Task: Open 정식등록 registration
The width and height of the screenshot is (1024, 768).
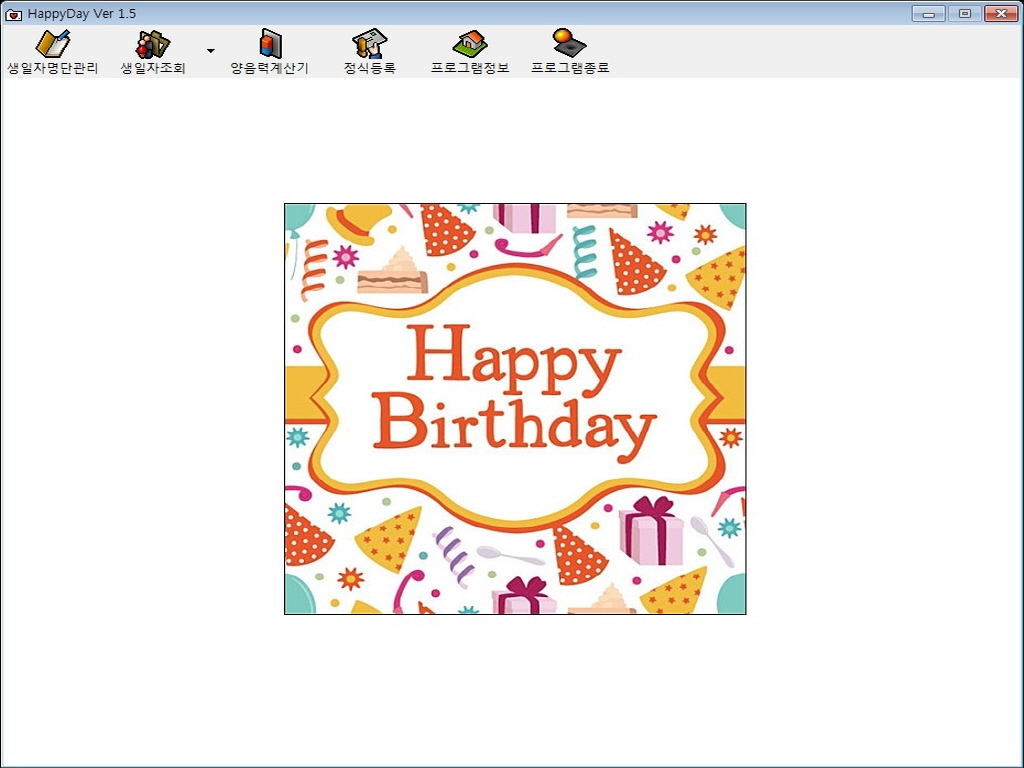Action: coord(370,52)
